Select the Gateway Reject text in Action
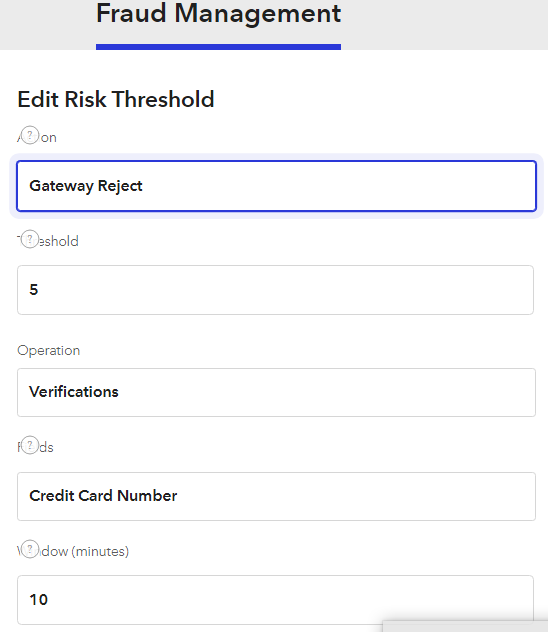This screenshot has height=632, width=548. click(x=86, y=186)
